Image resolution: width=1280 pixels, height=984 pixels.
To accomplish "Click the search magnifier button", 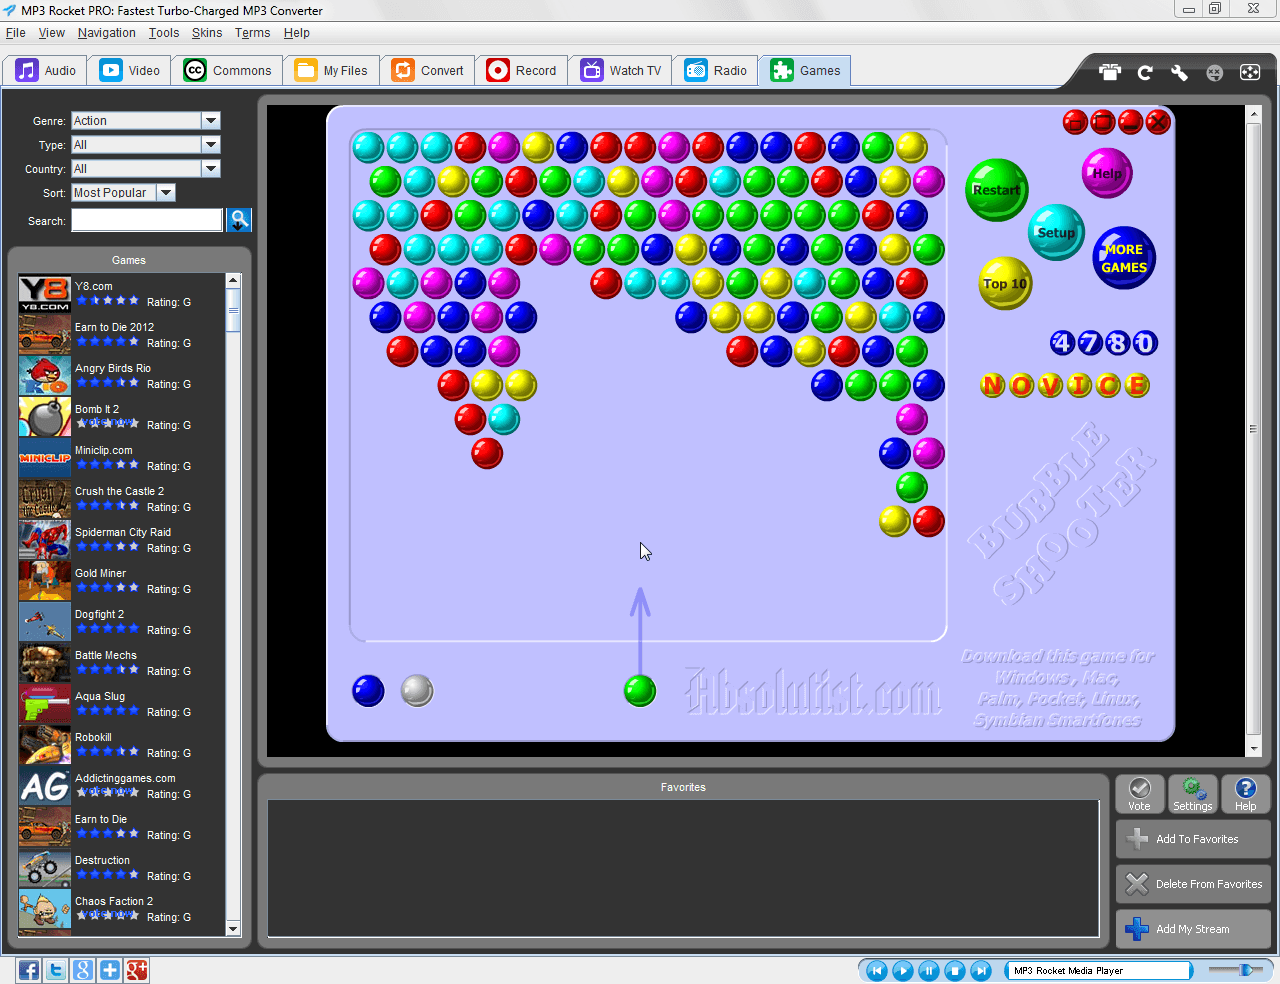I will 239,220.
